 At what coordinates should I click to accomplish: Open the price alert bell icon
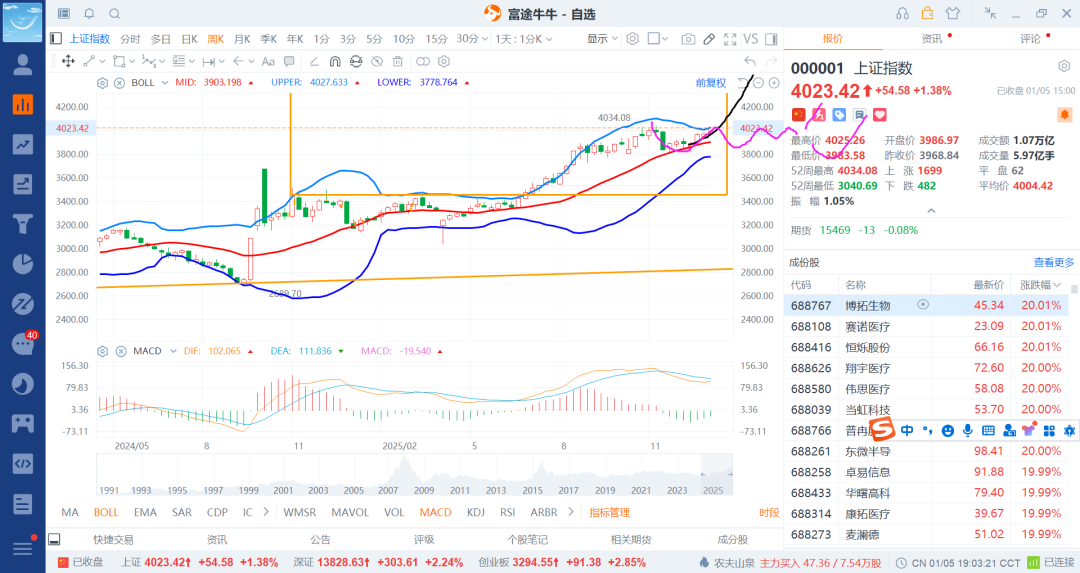click(x=89, y=14)
